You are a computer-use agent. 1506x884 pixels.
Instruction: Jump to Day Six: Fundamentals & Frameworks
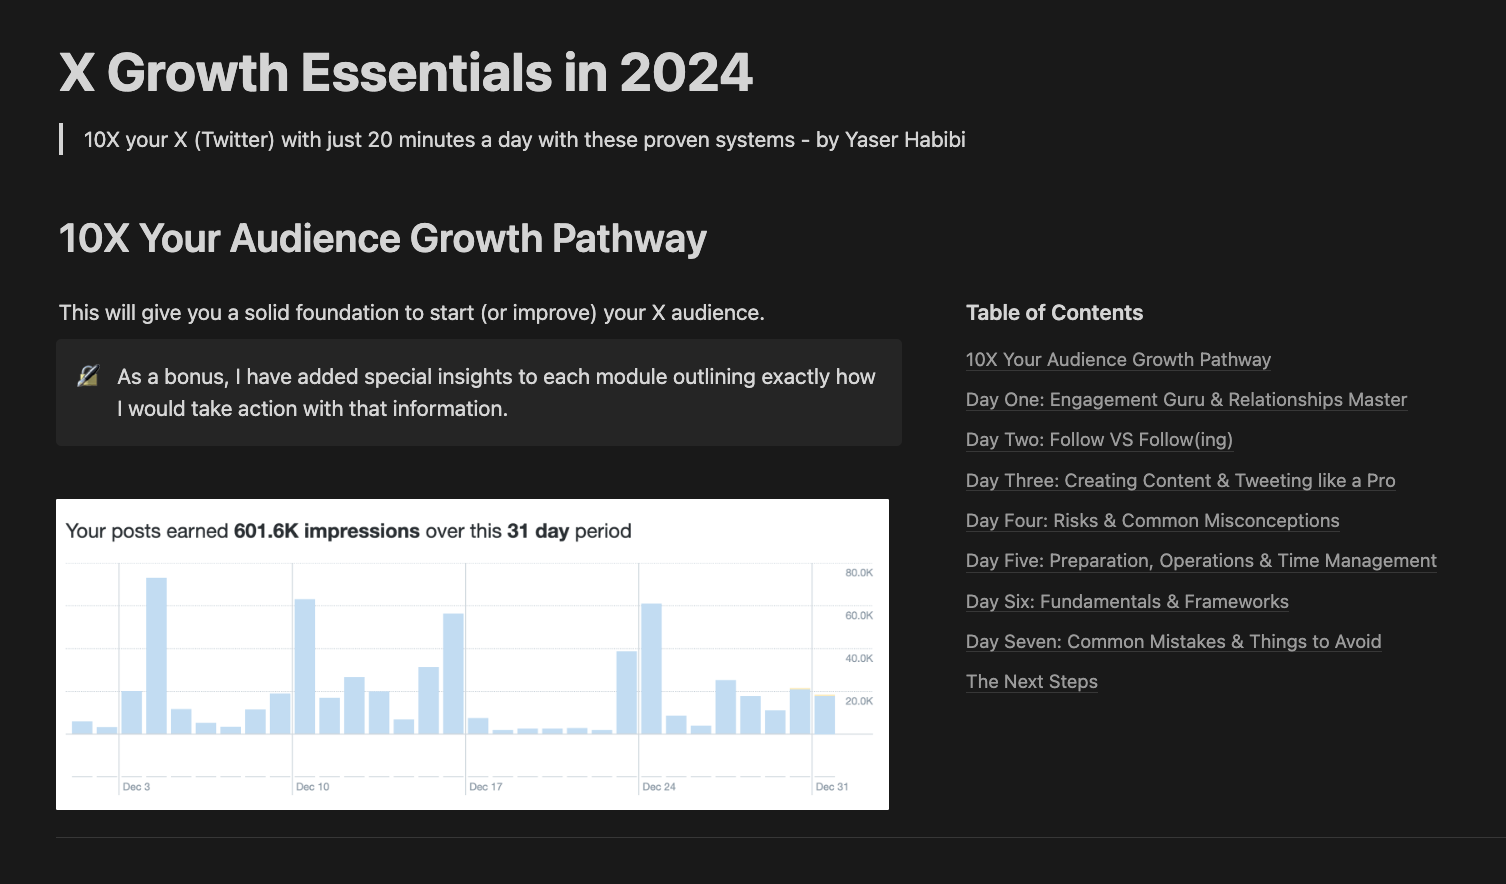[x=1127, y=602]
